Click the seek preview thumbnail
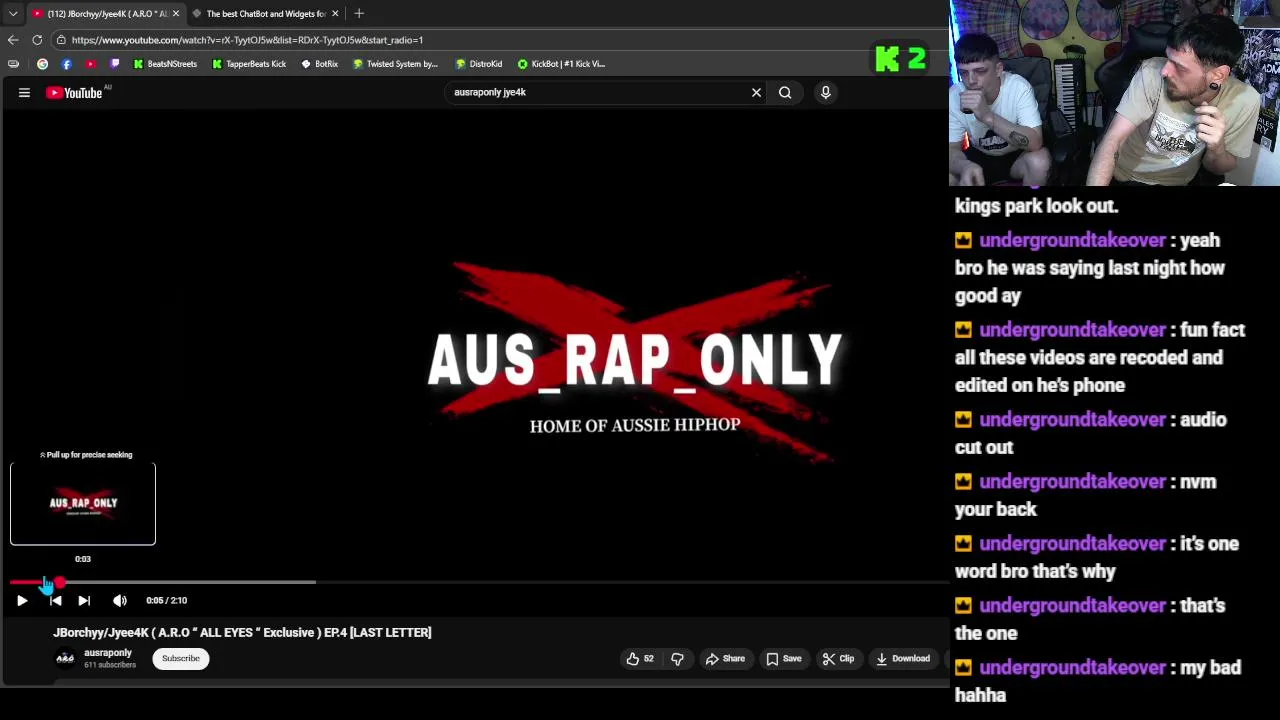Image resolution: width=1280 pixels, height=720 pixels. pyautogui.click(x=83, y=504)
